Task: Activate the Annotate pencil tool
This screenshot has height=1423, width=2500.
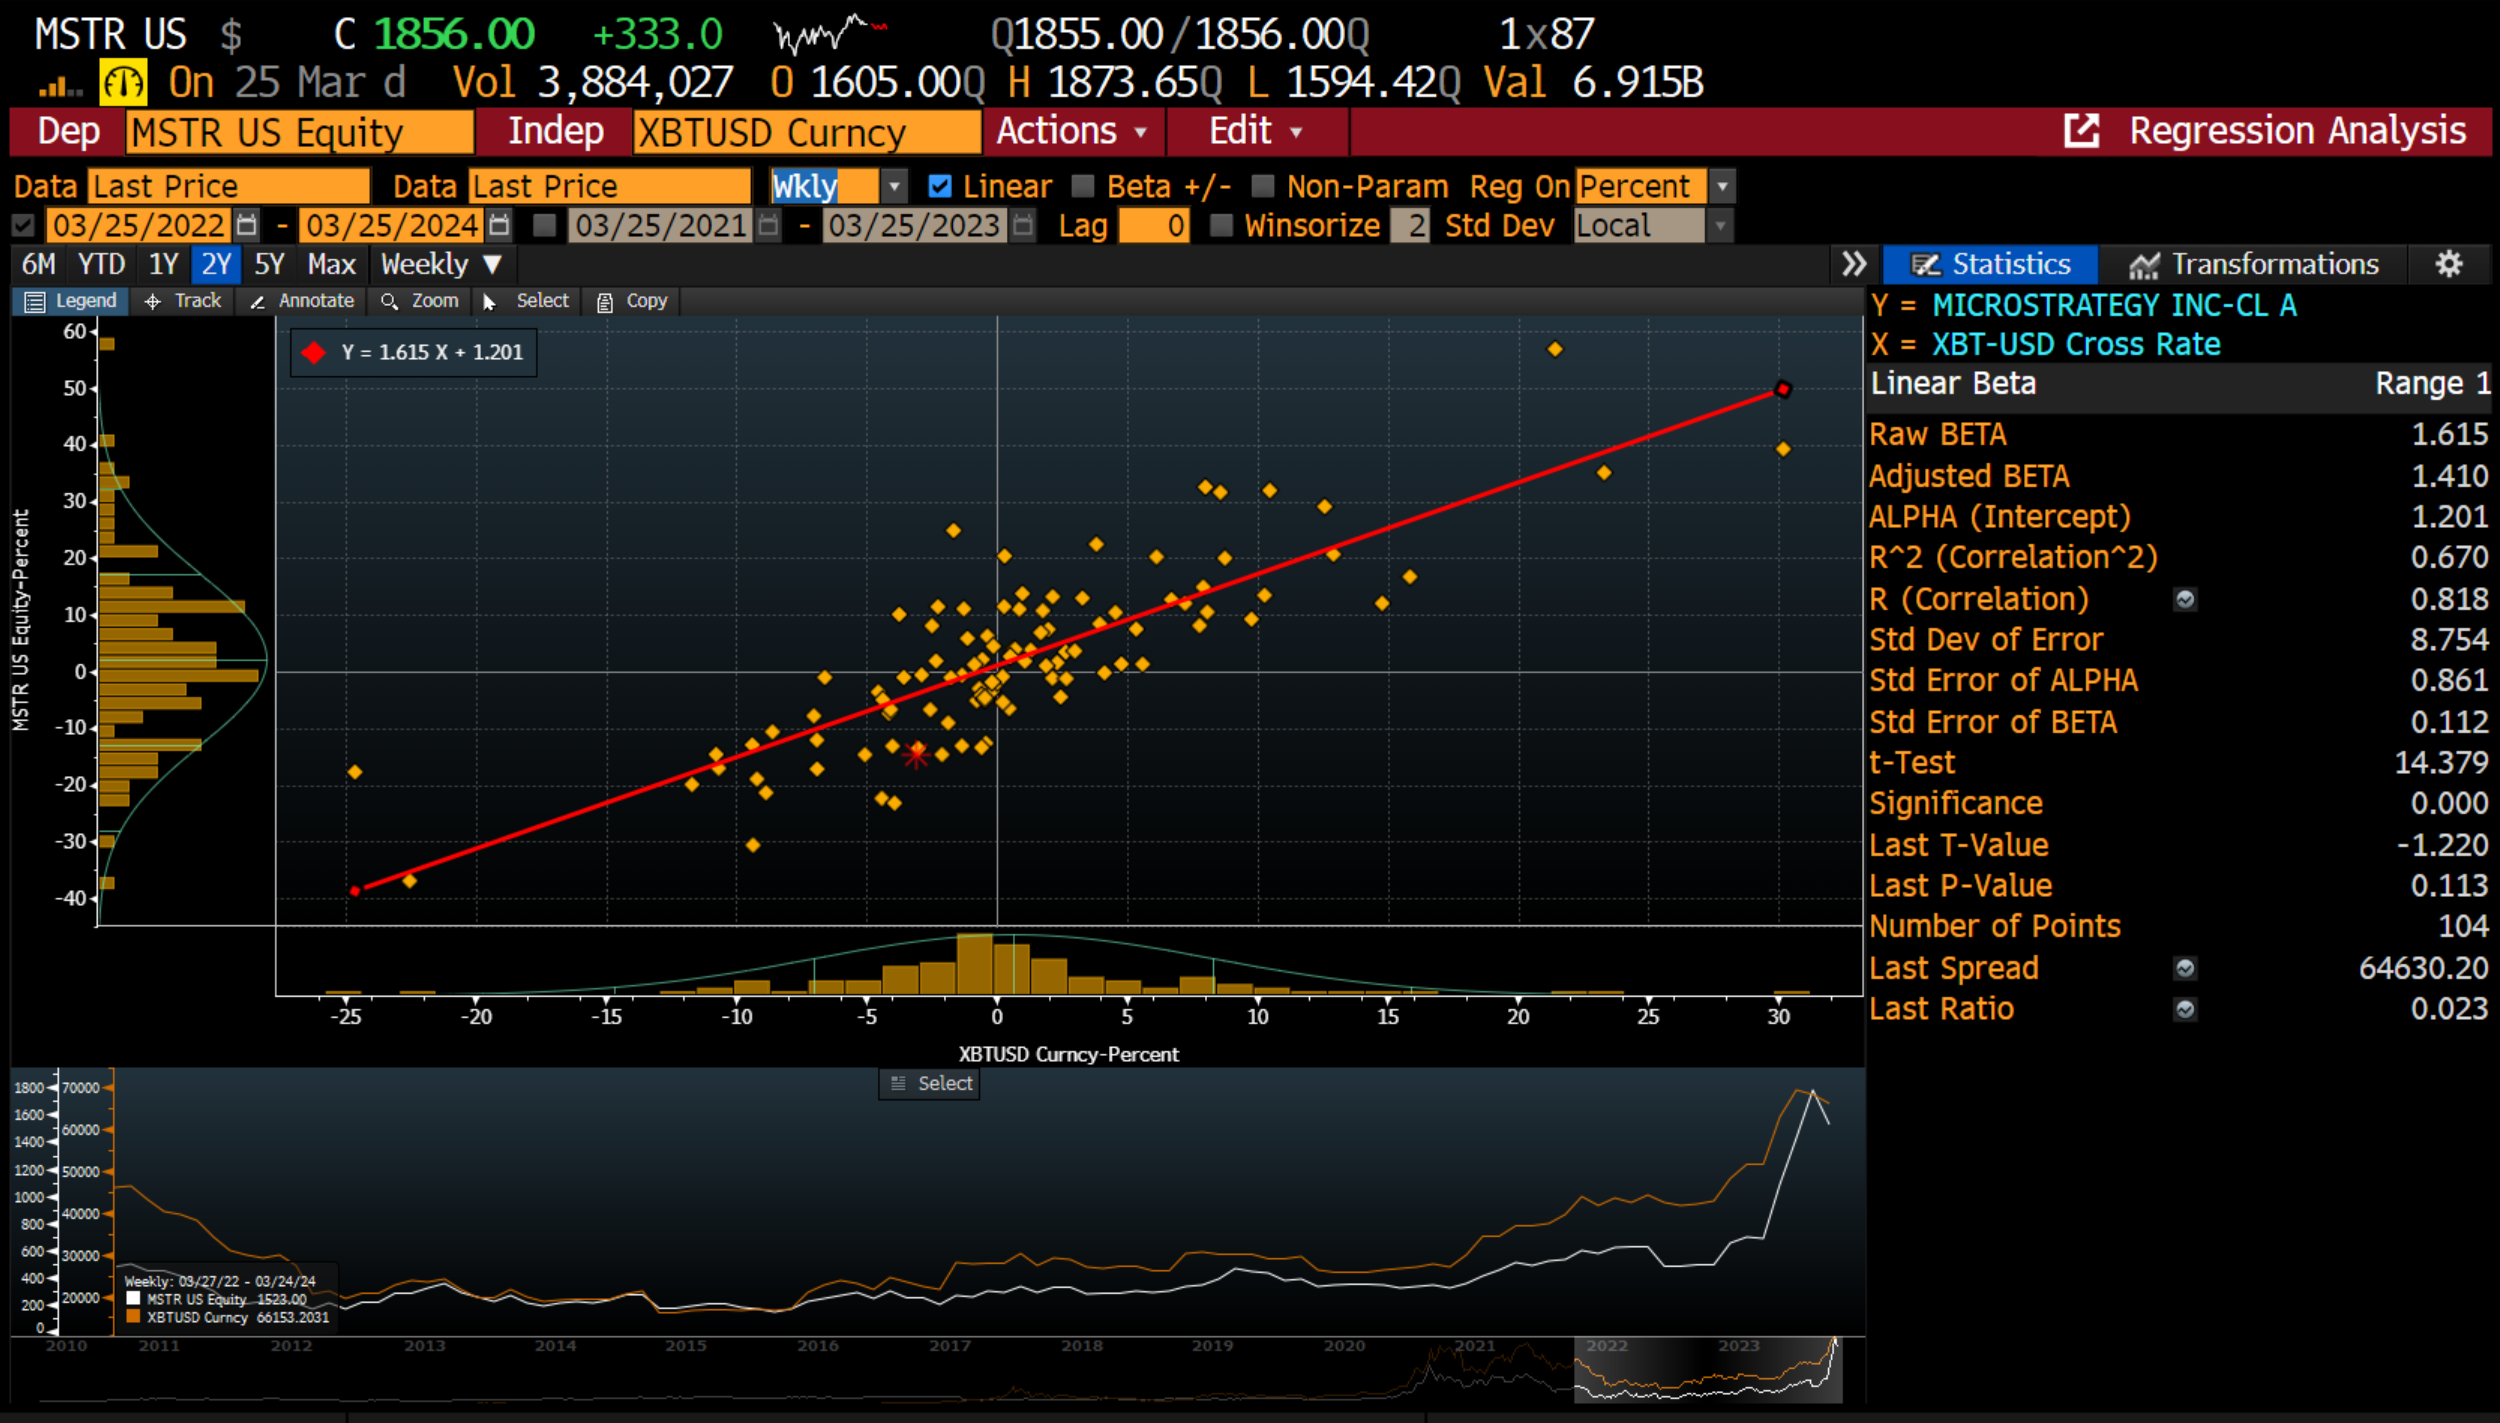Action: (x=300, y=300)
